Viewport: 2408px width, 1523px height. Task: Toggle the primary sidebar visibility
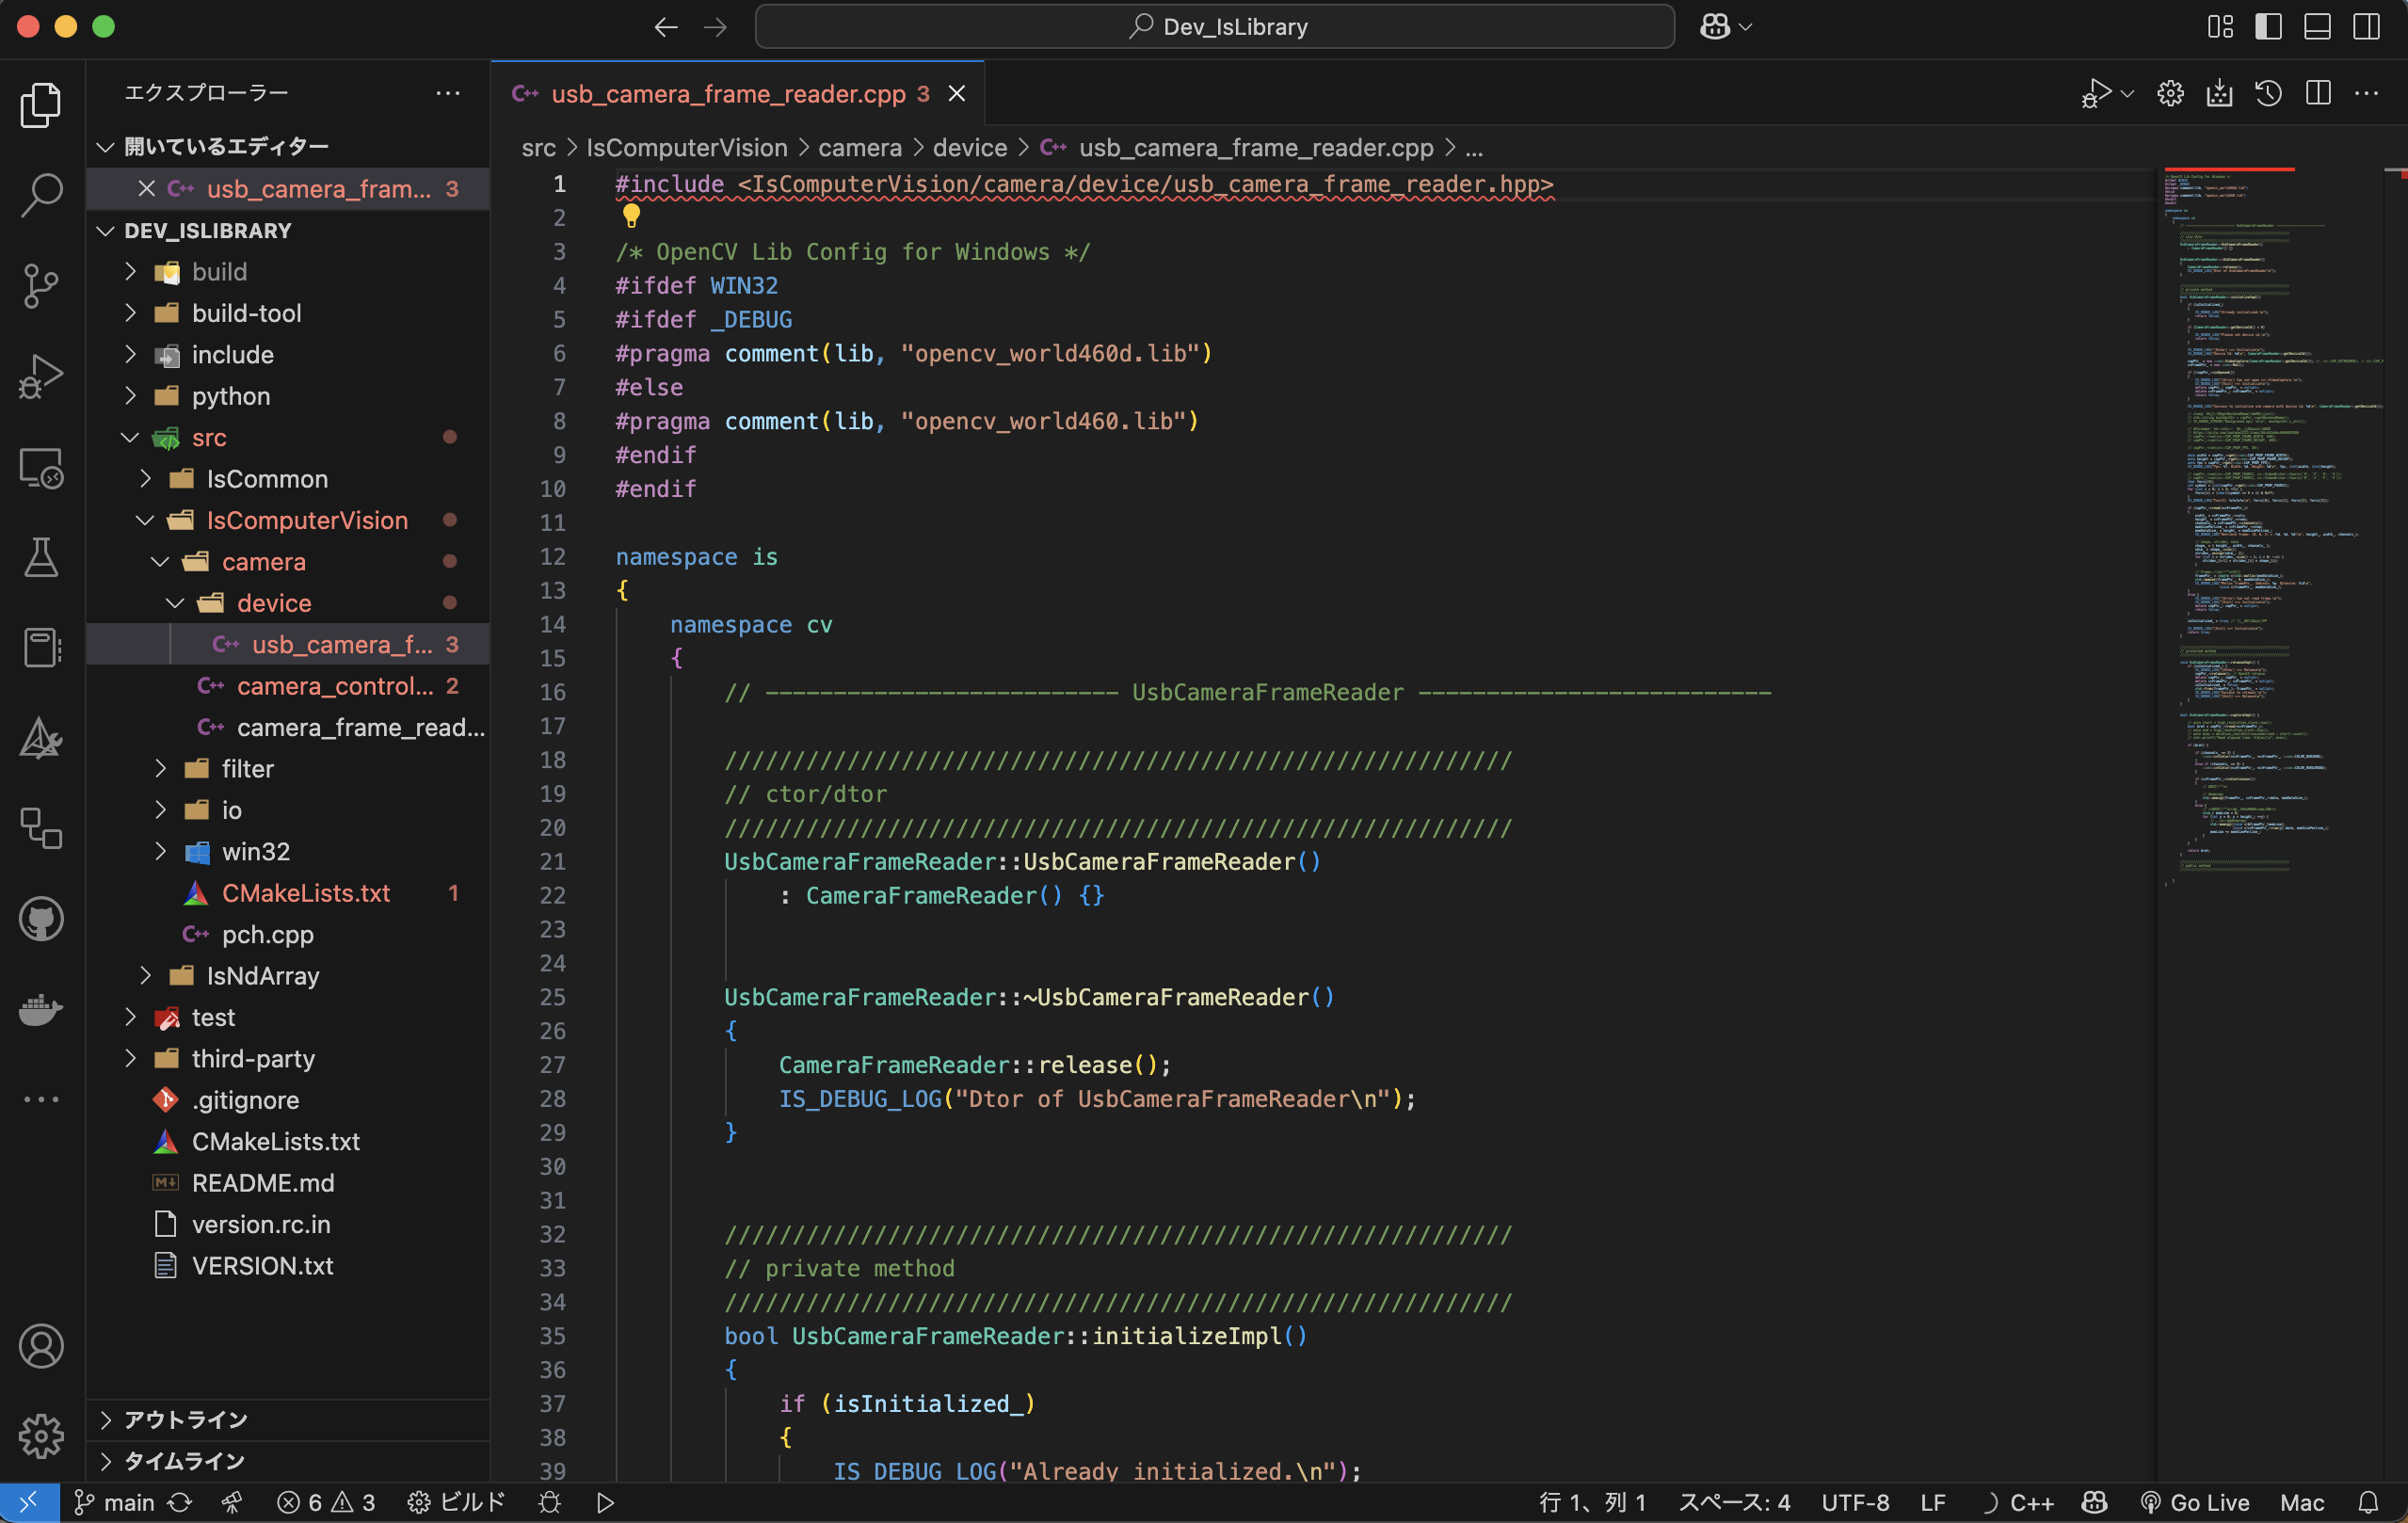coord(2268,27)
